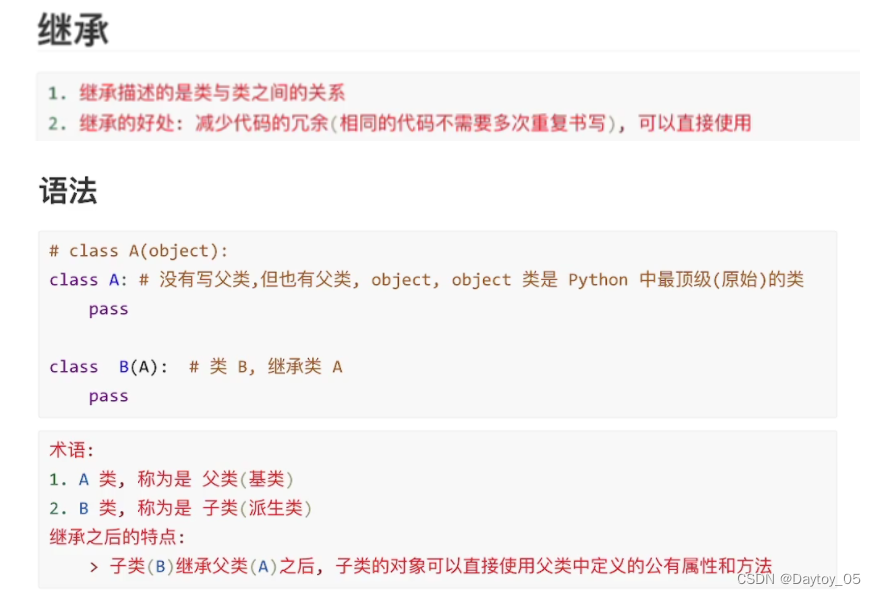Click the 继承之后的特点: label
Image resolution: width=876 pixels, height=596 pixels.
117,537
